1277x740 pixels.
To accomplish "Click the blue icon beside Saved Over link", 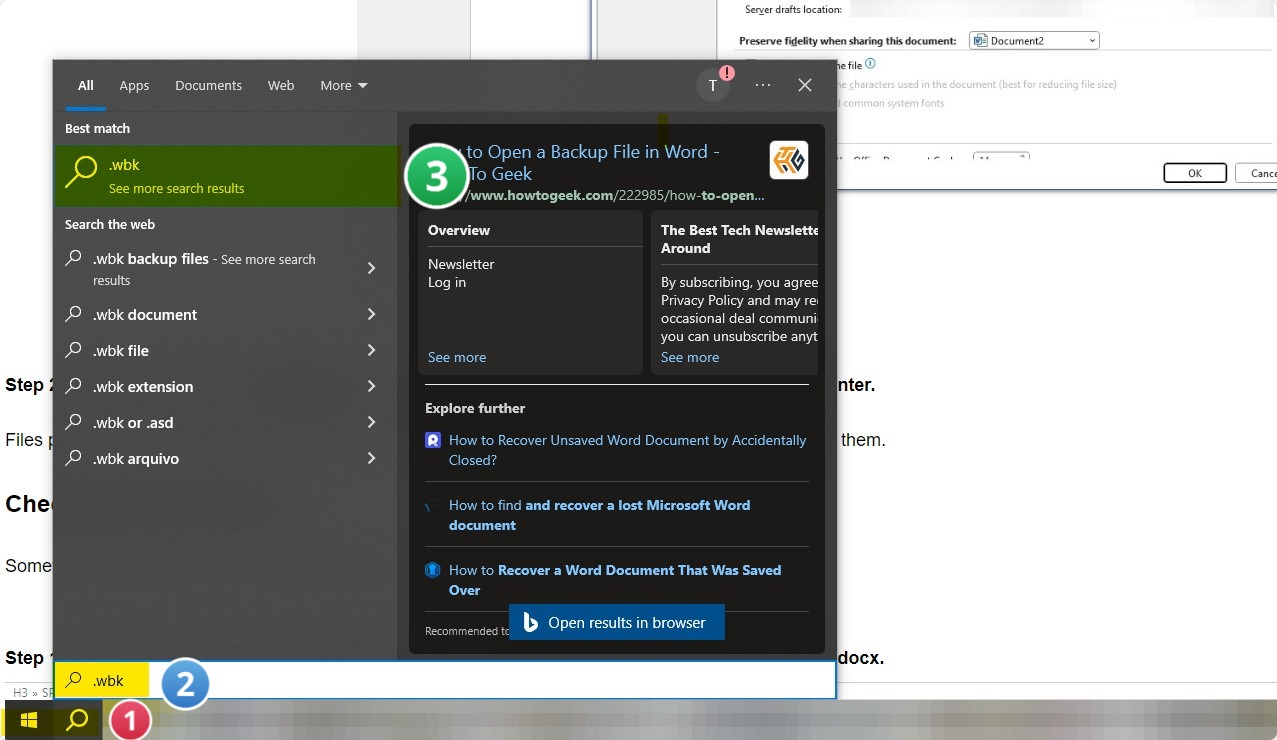I will (433, 570).
